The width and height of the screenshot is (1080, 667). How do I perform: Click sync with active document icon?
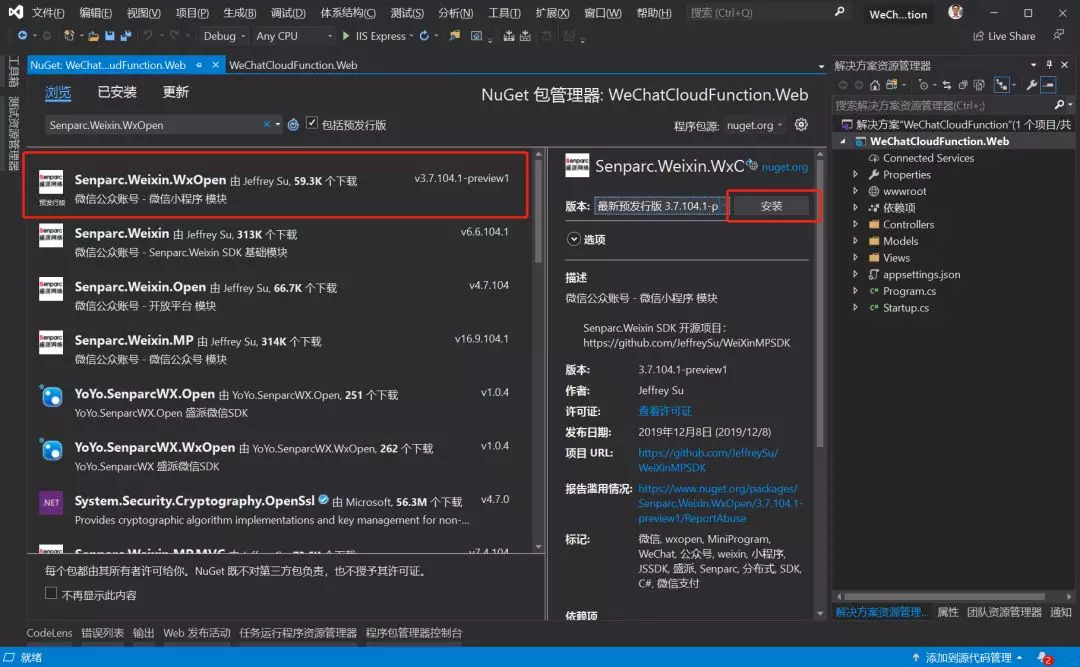pos(947,85)
